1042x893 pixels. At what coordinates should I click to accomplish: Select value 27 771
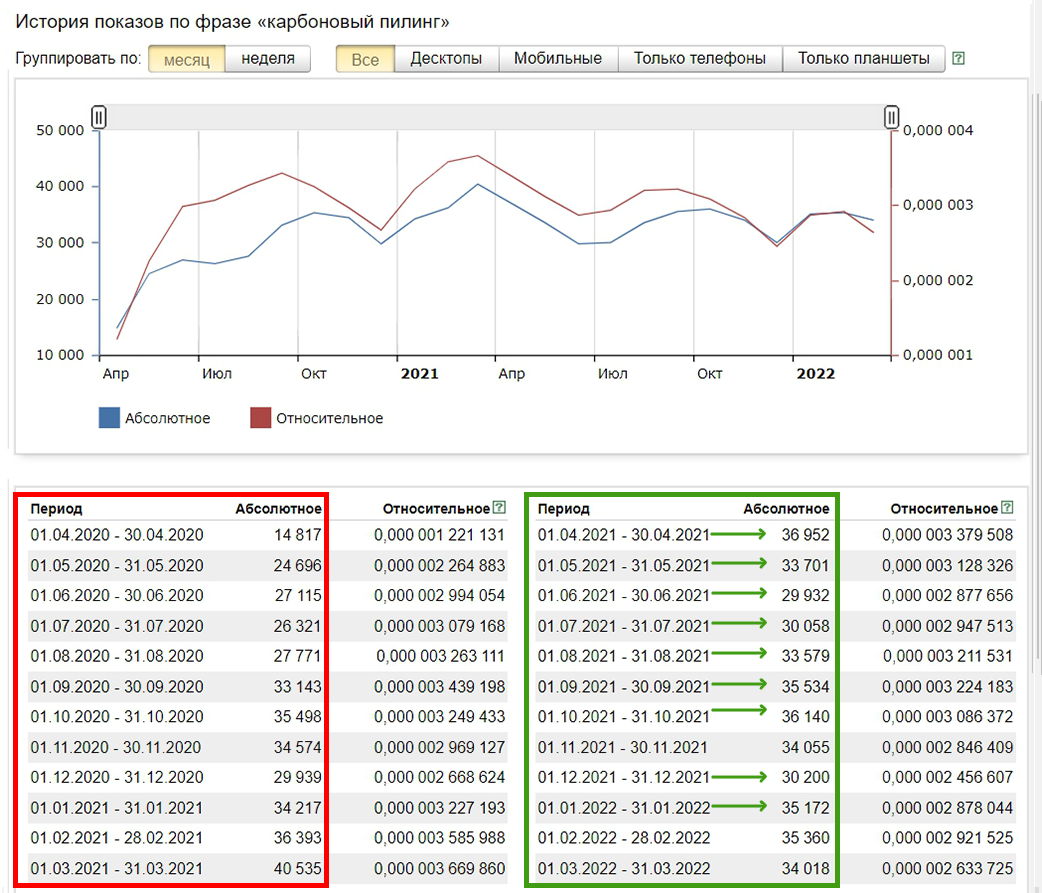point(297,656)
